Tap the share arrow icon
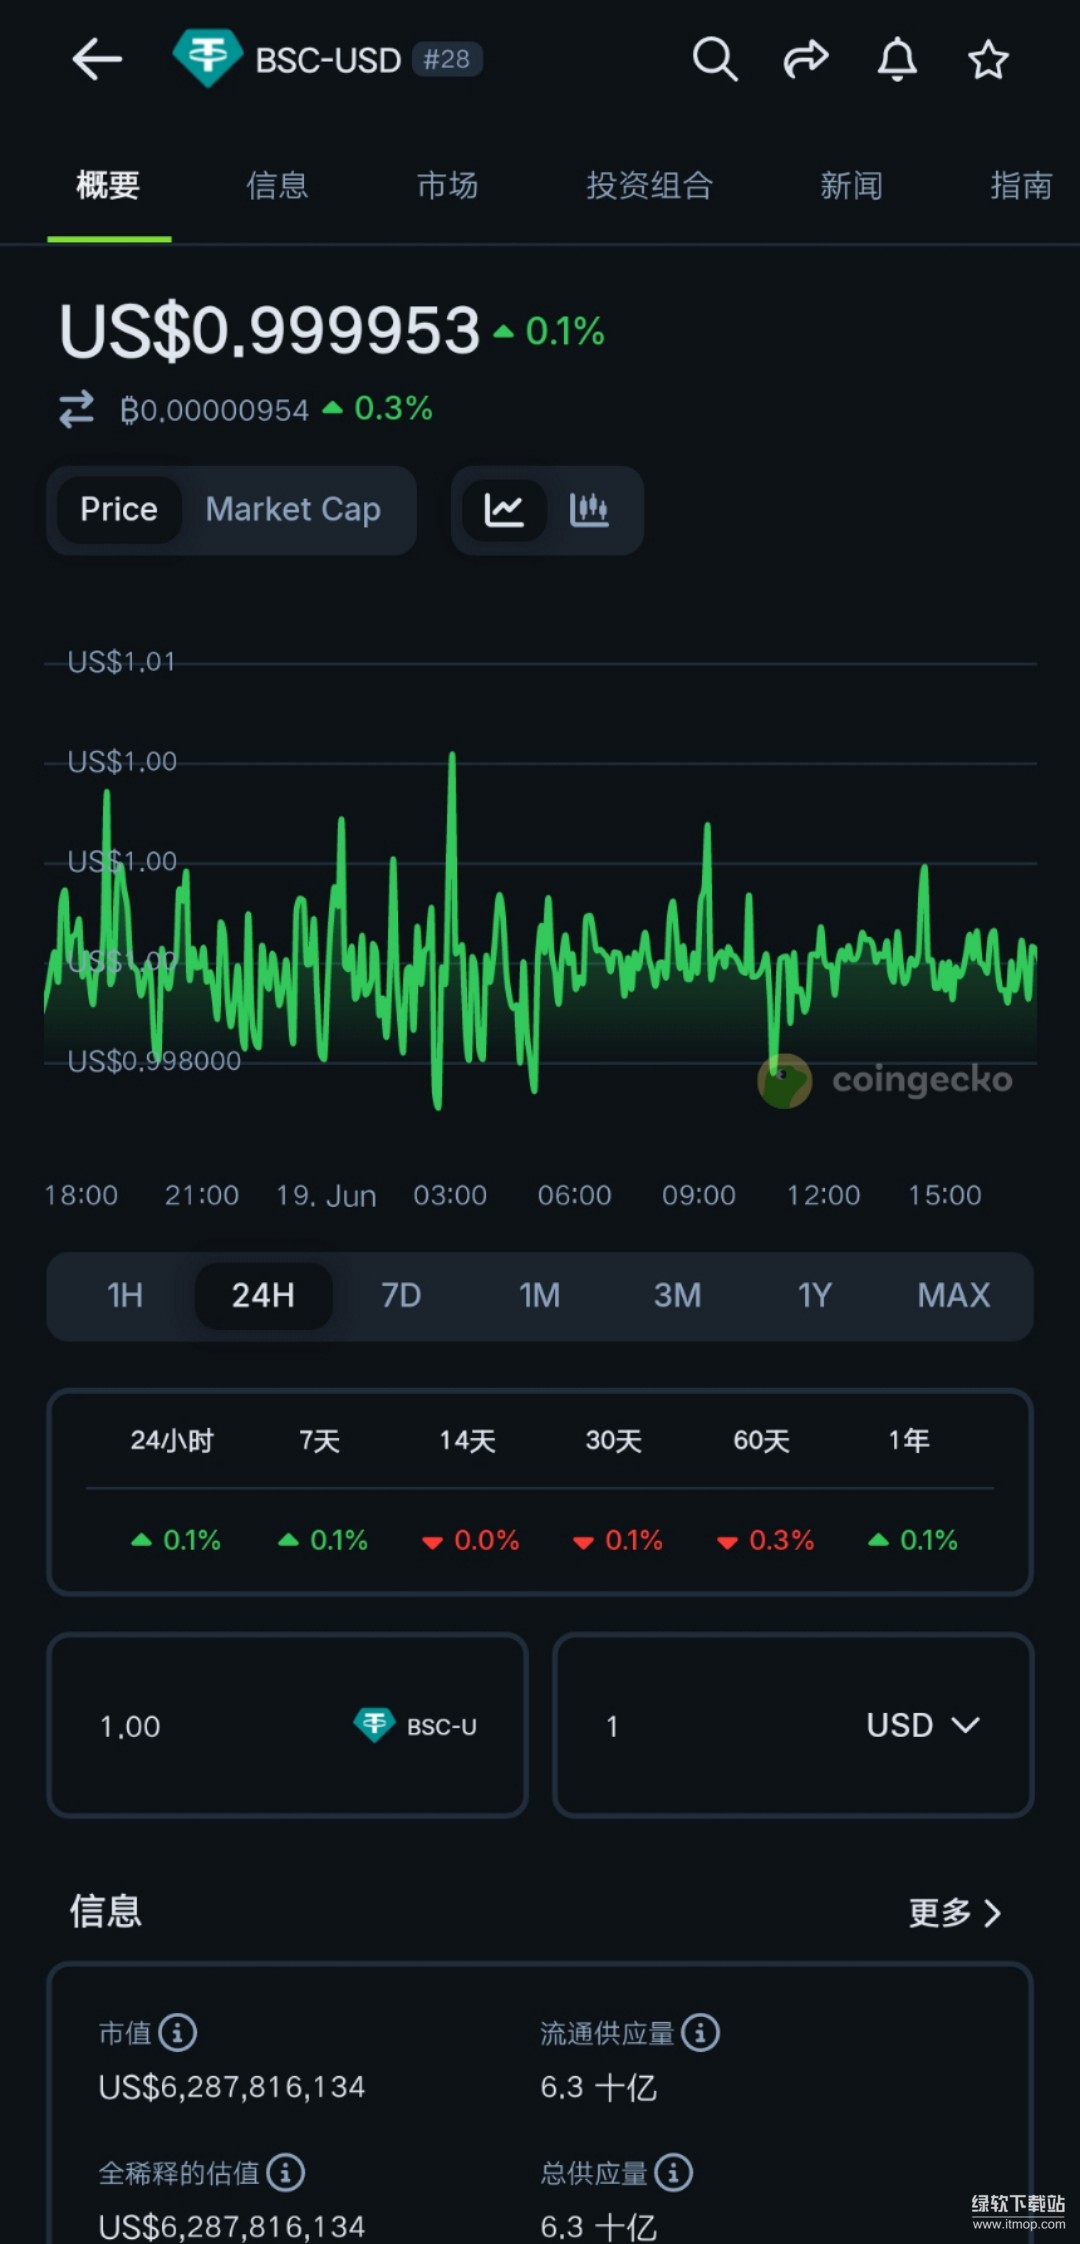This screenshot has width=1080, height=2244. pyautogui.click(x=805, y=60)
